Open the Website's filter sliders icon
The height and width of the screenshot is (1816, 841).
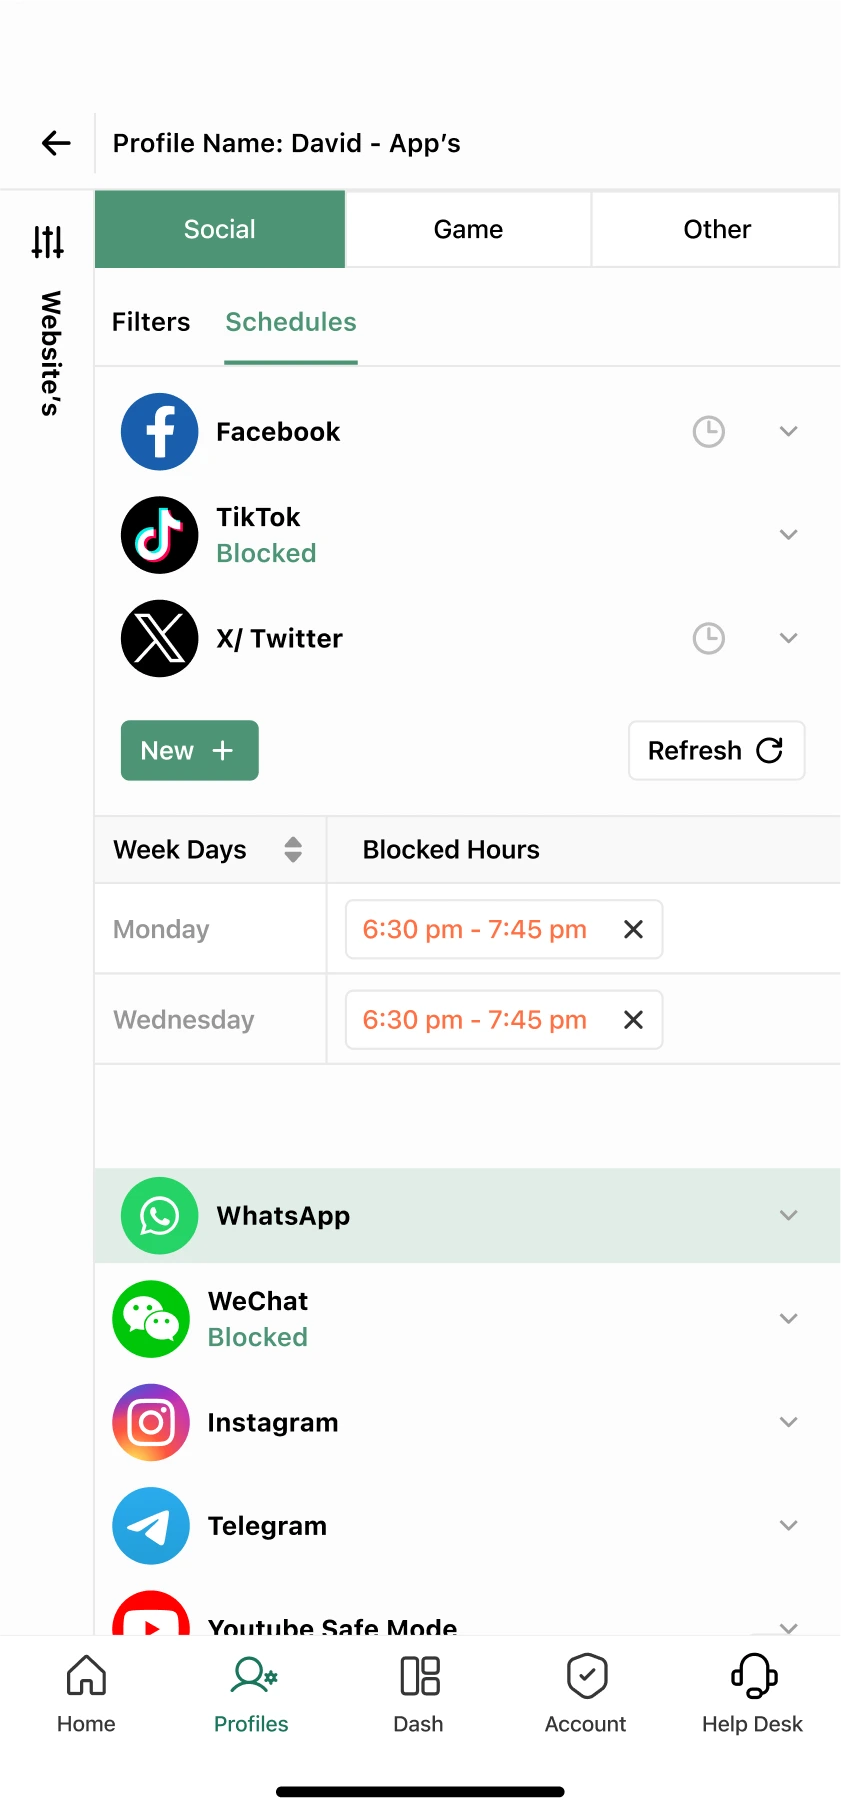coord(47,242)
